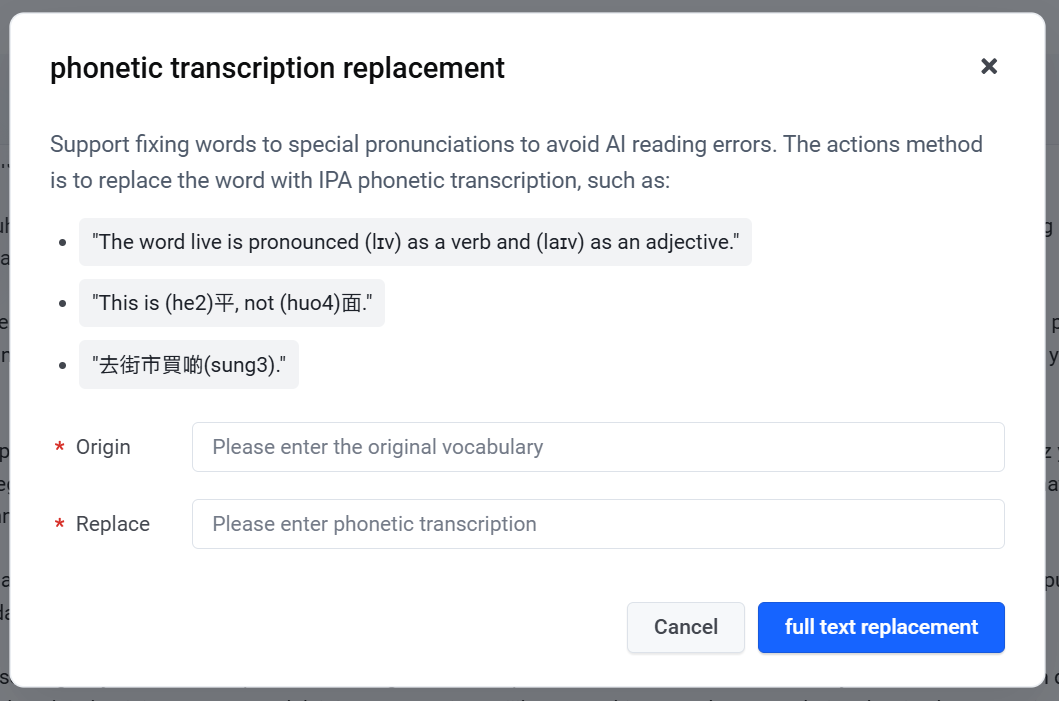Click the 'Origin' field label
The height and width of the screenshot is (701, 1059).
point(103,447)
